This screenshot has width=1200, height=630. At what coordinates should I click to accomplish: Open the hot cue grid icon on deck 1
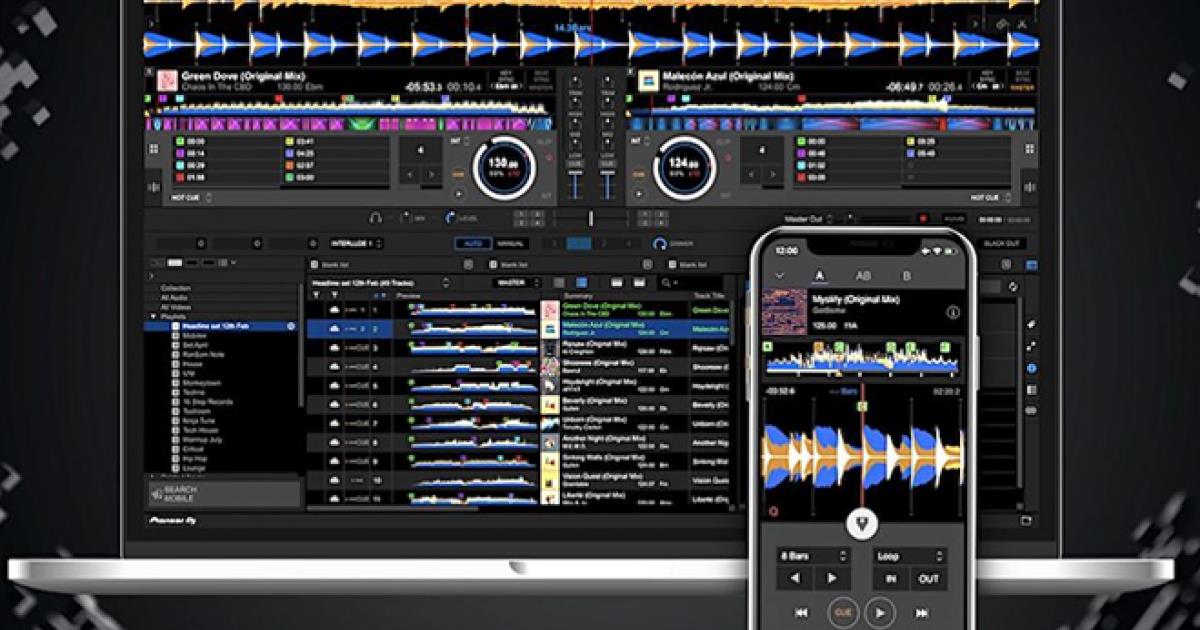154,149
